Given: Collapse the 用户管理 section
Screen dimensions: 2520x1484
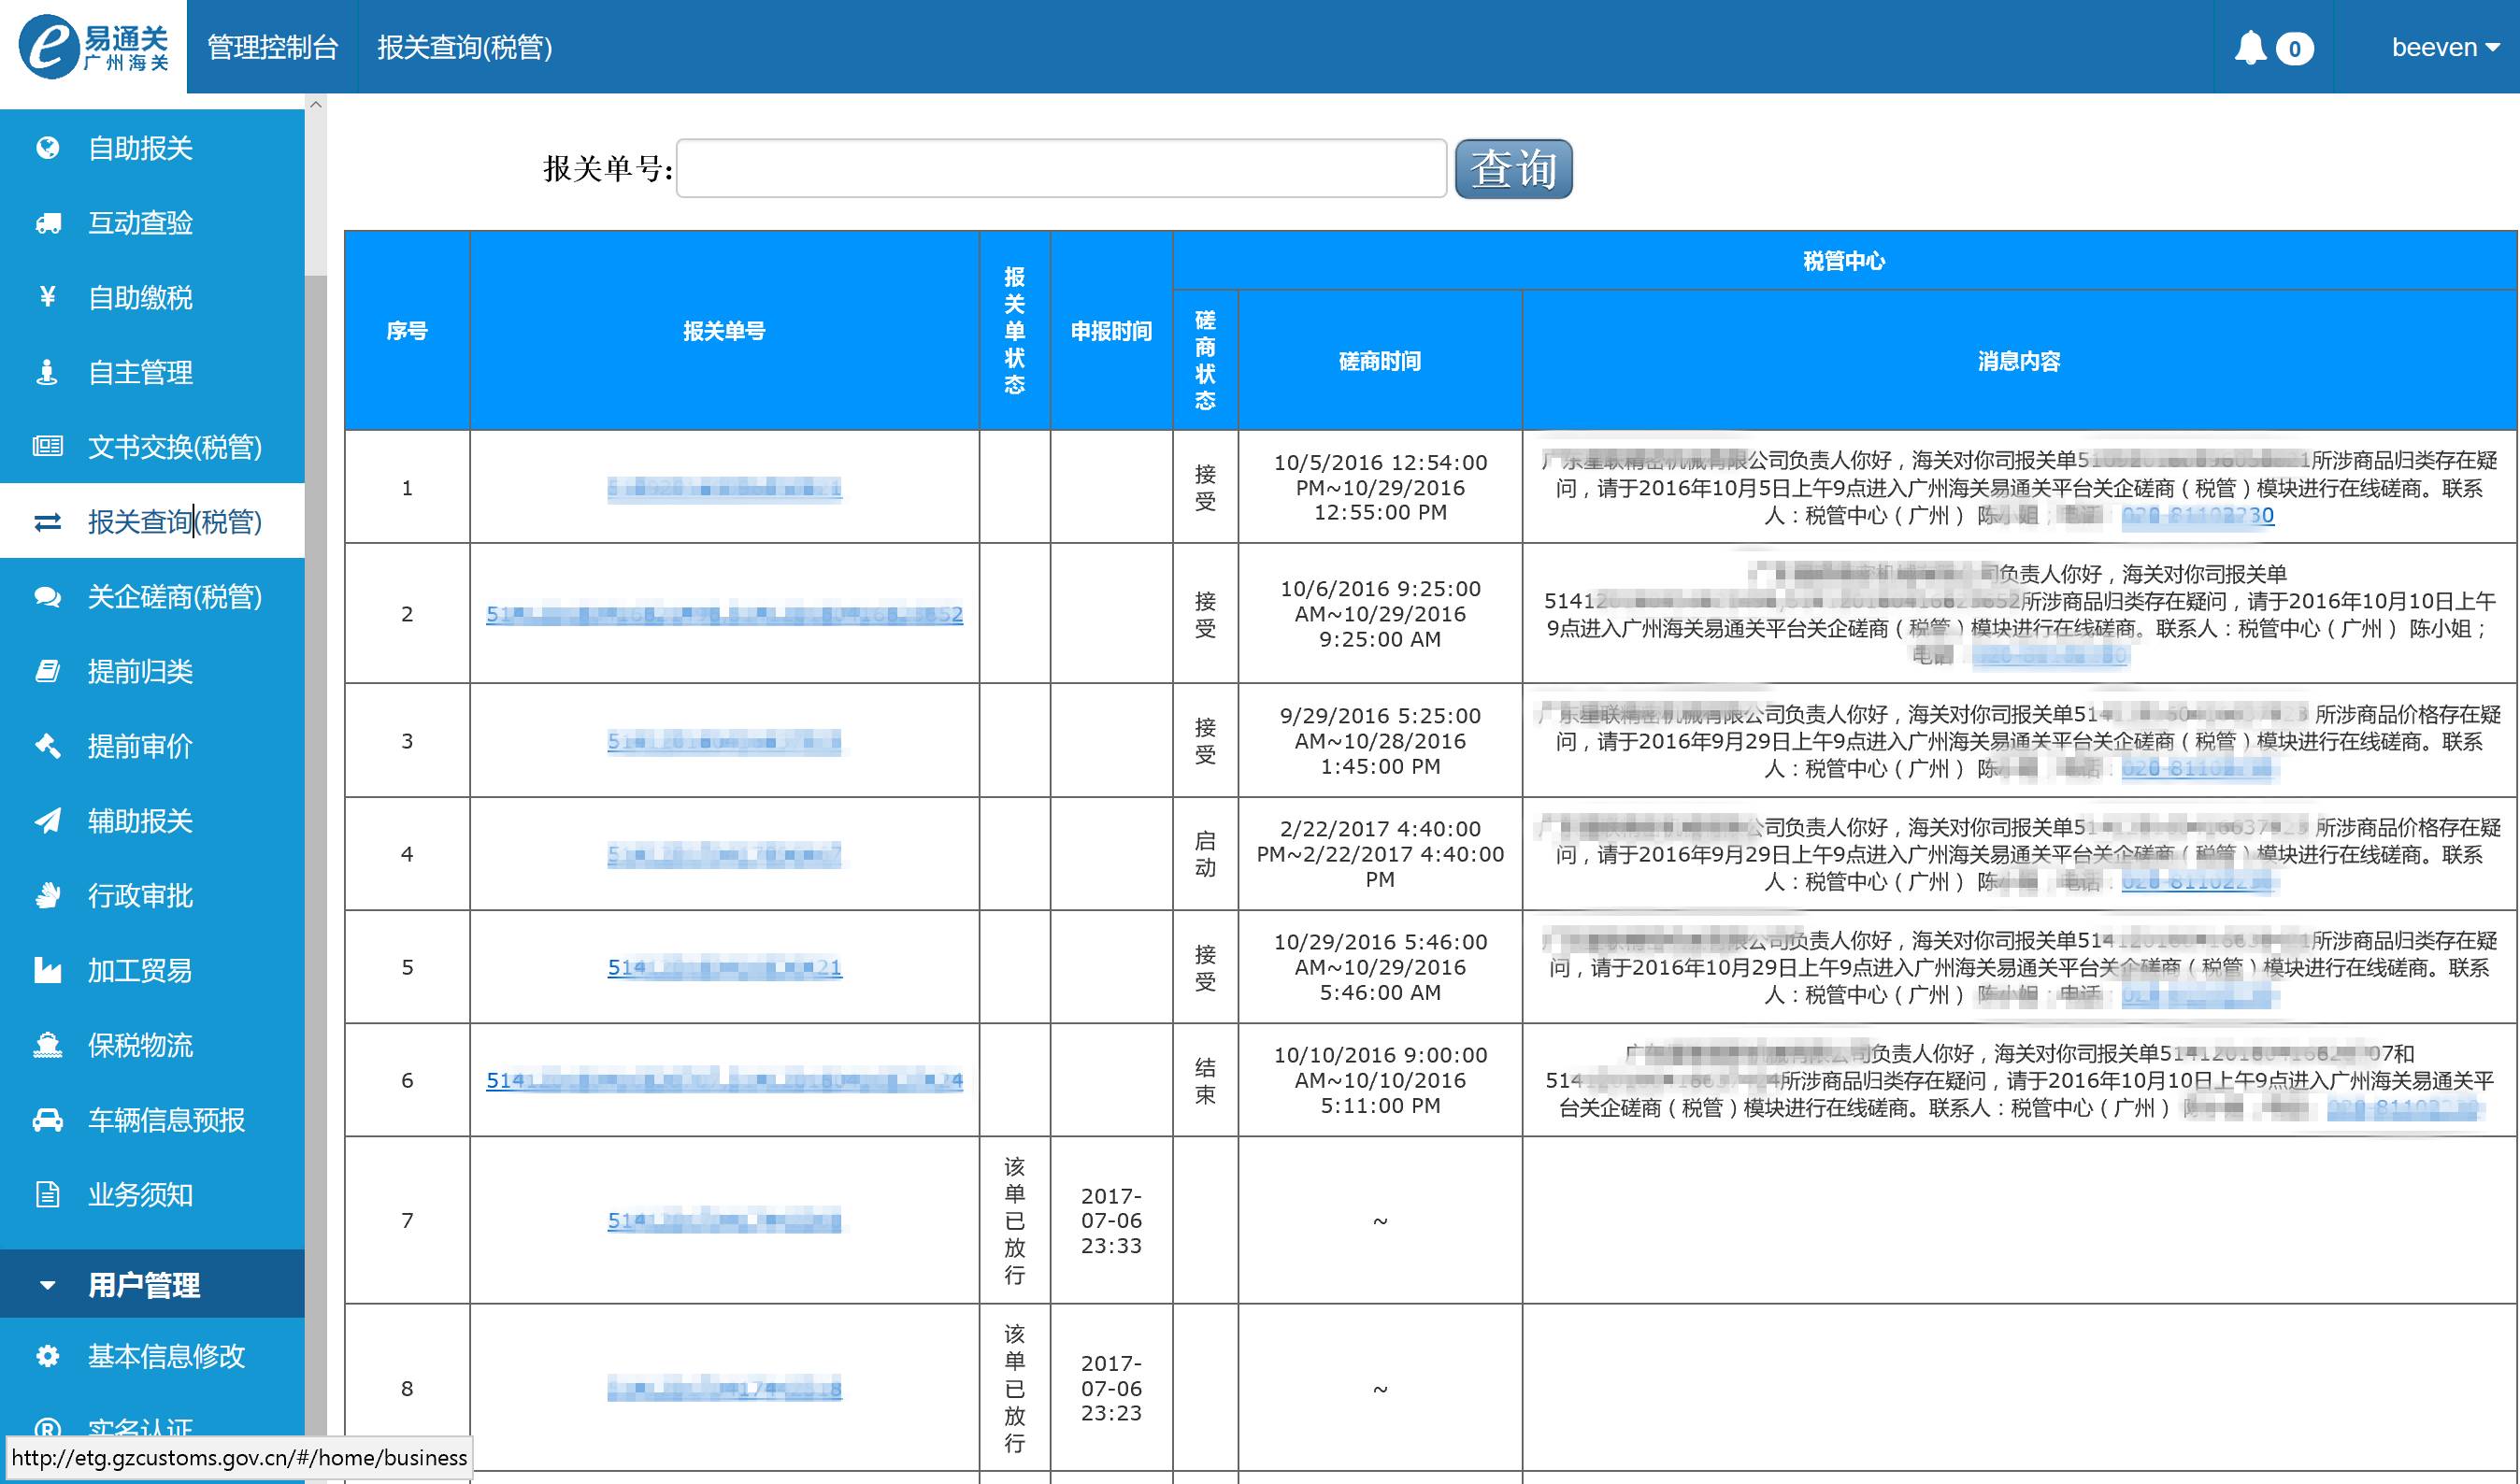Looking at the screenshot, I should tap(152, 1284).
